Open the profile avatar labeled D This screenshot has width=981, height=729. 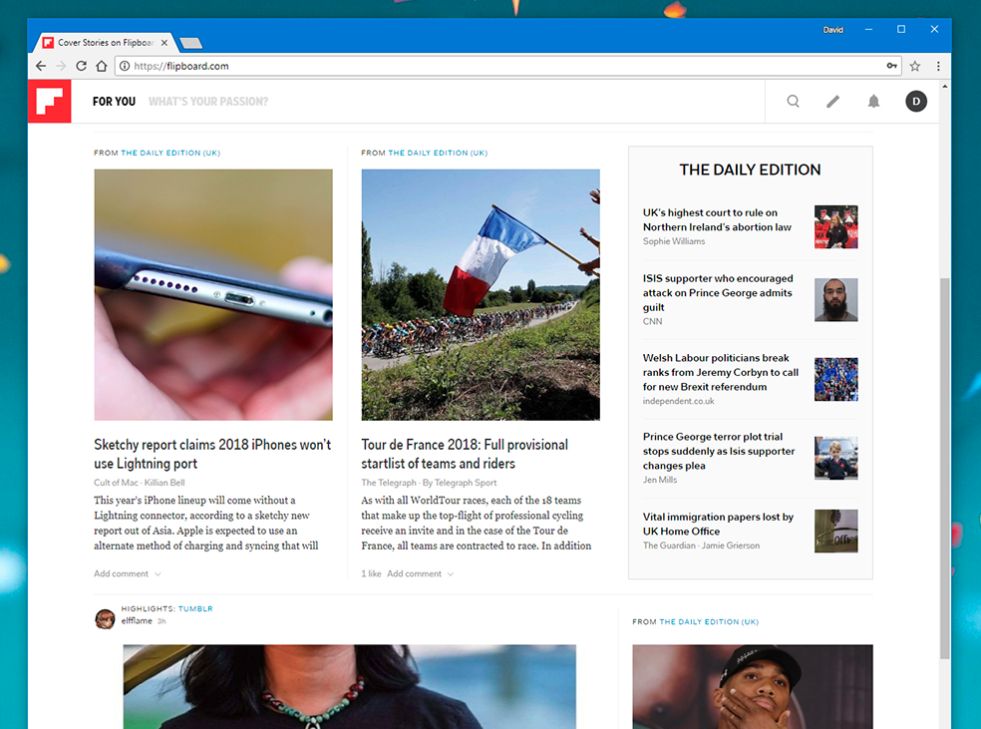[916, 101]
